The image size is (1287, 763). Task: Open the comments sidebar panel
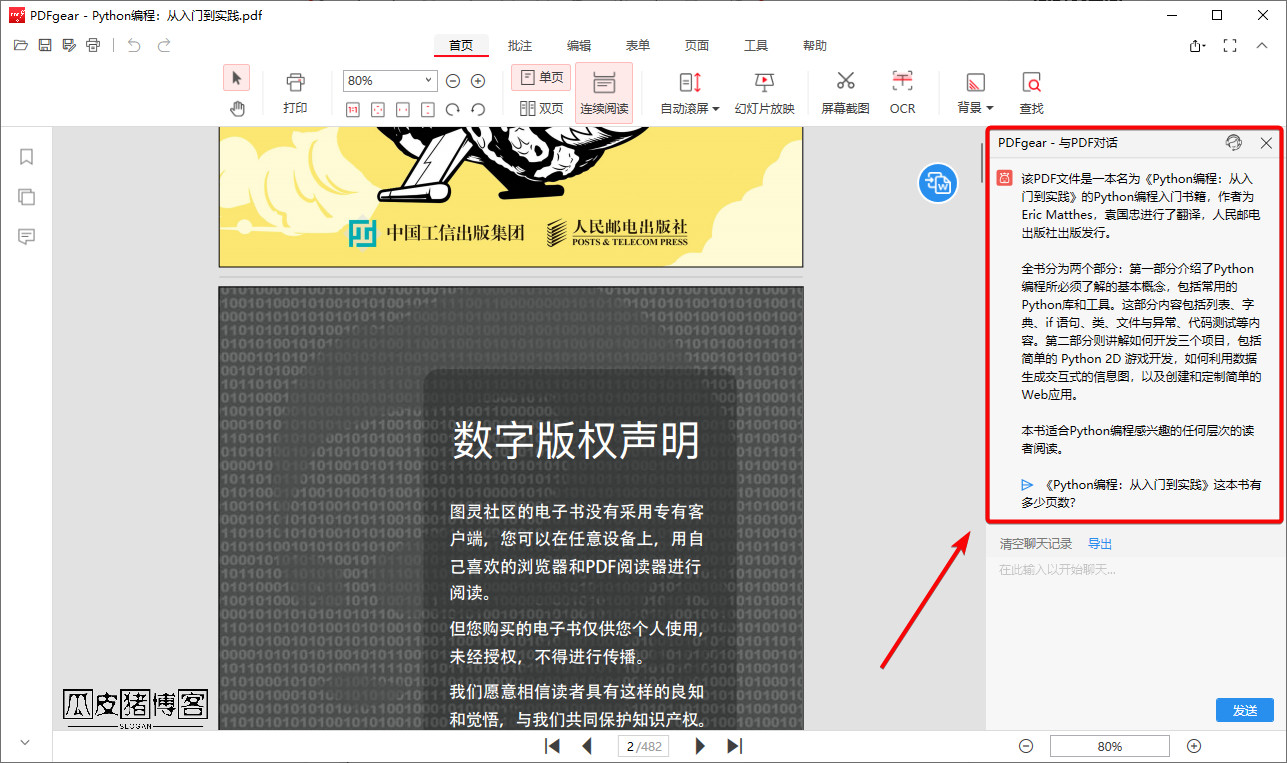(27, 237)
